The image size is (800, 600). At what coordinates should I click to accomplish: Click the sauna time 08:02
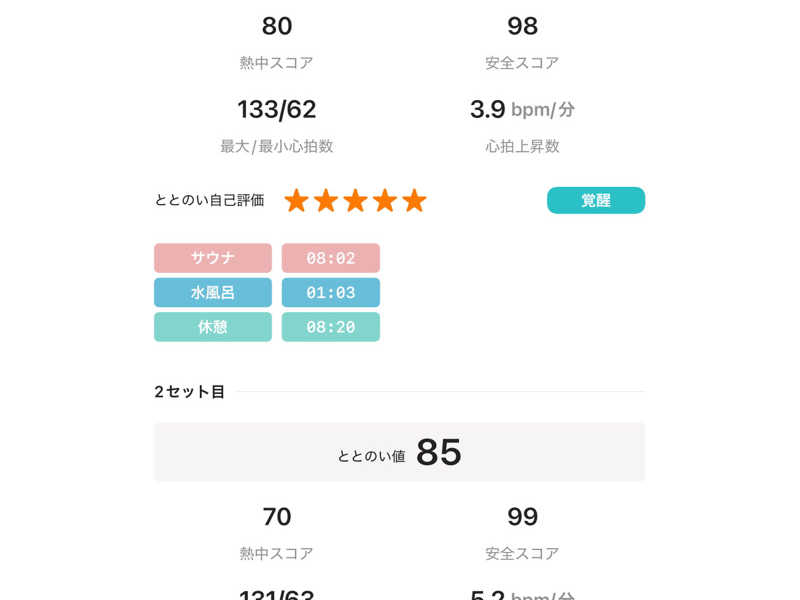pos(331,258)
